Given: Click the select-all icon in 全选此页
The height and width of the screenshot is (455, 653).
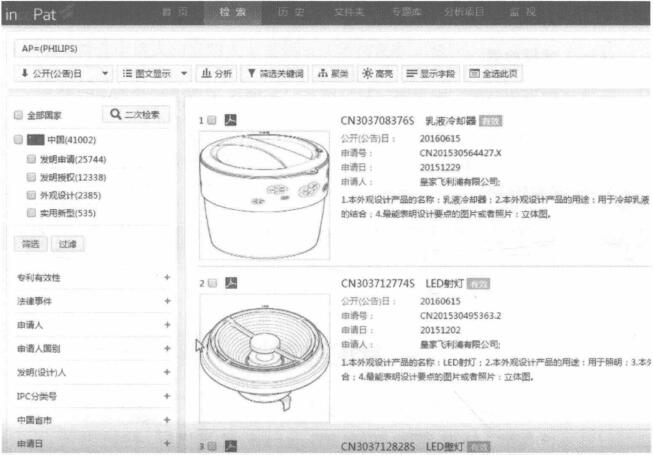Looking at the screenshot, I should pos(474,73).
